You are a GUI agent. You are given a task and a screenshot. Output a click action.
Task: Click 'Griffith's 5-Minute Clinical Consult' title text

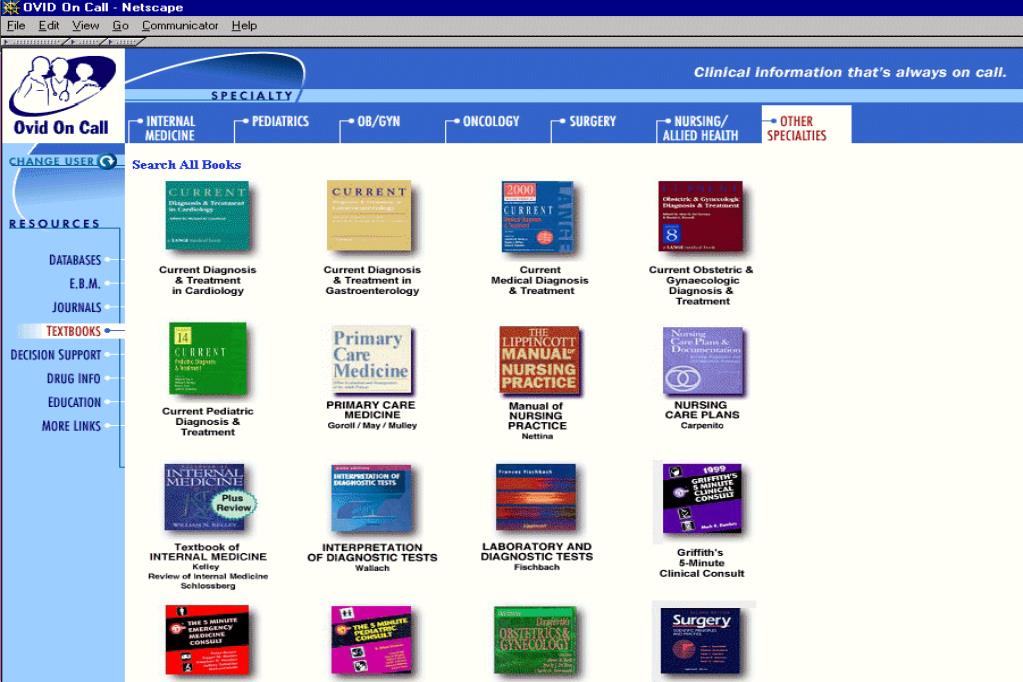pos(701,563)
